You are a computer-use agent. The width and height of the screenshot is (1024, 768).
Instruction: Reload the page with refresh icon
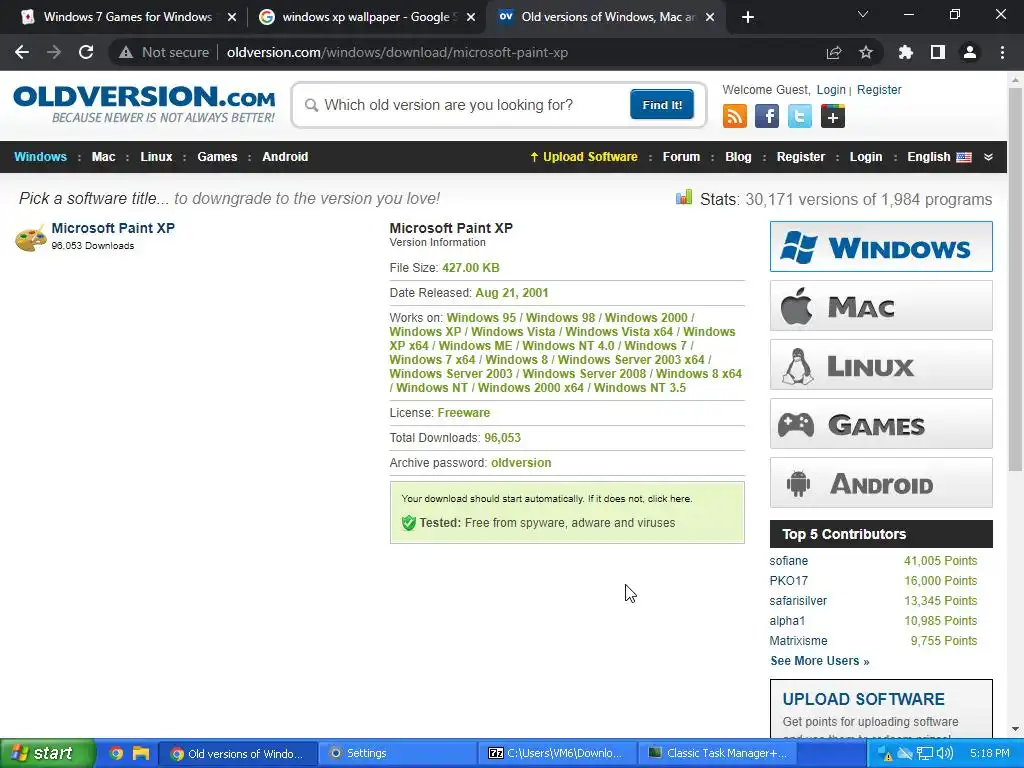click(86, 52)
